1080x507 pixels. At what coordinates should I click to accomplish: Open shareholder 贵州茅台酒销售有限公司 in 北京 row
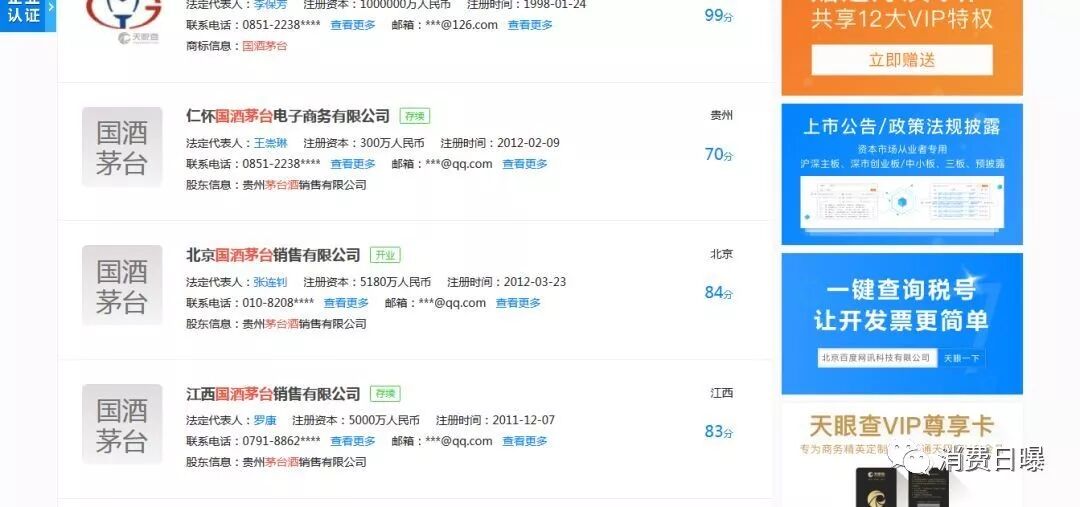[x=304, y=324]
